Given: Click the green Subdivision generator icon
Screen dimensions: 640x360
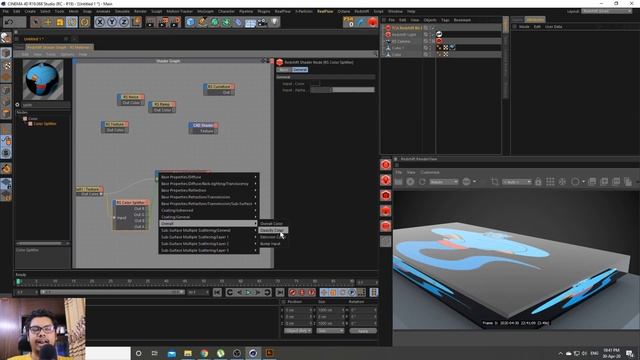Looking at the screenshot, I should [x=214, y=22].
